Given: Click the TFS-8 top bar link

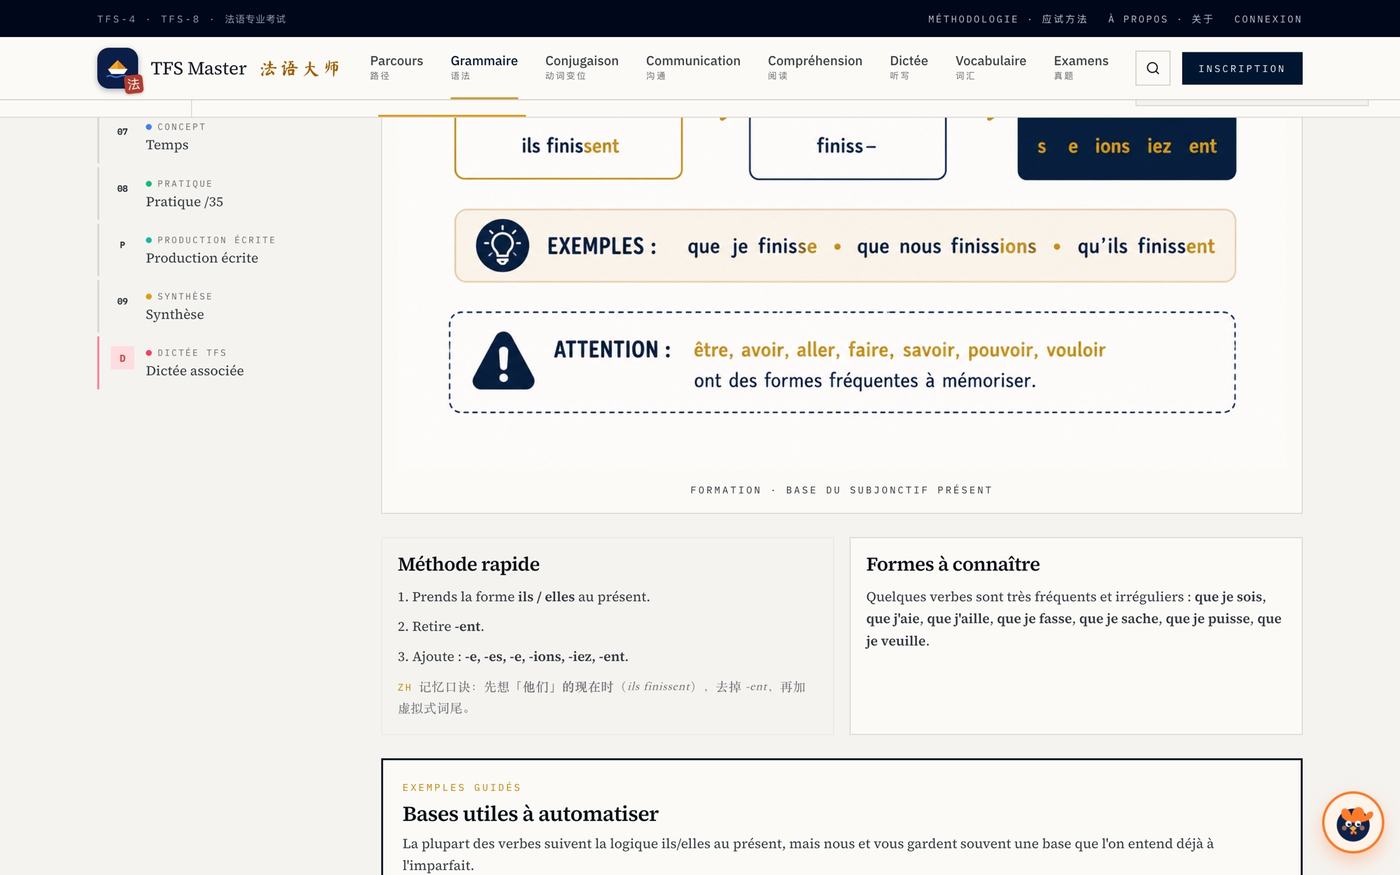Looking at the screenshot, I should click(180, 19).
